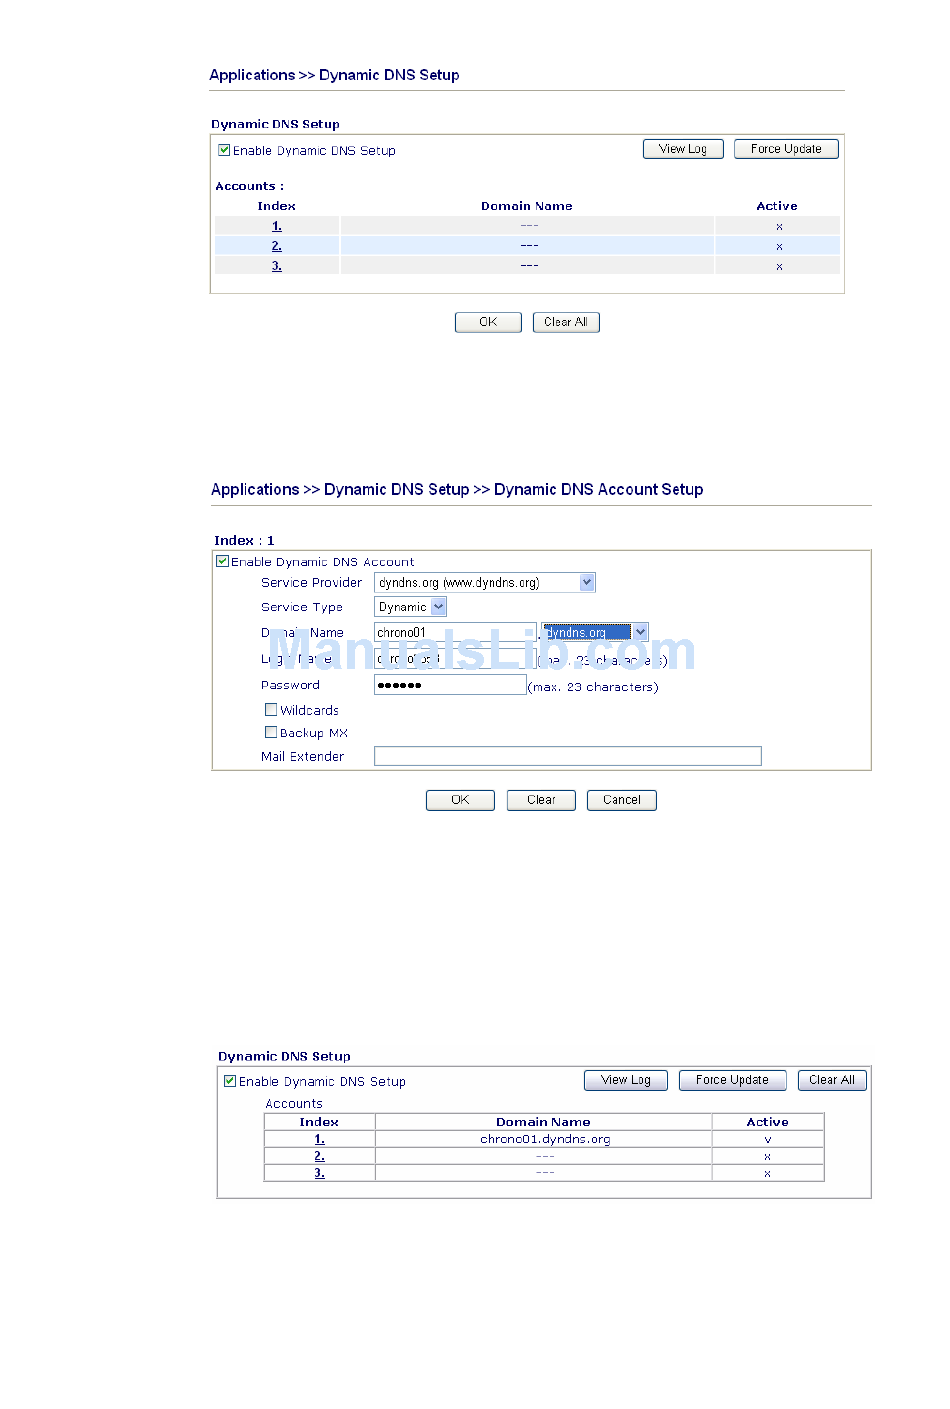Click Dynamic DNS Account Setup breadcrumb heading
950x1409 pixels.
click(598, 489)
